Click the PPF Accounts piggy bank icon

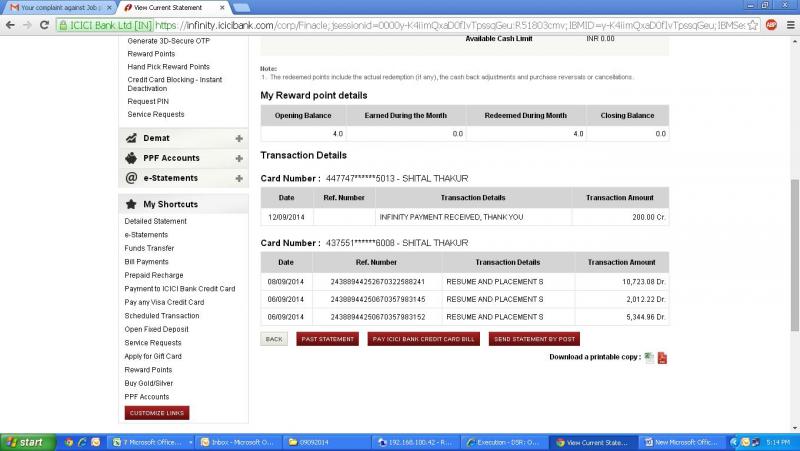pos(131,158)
